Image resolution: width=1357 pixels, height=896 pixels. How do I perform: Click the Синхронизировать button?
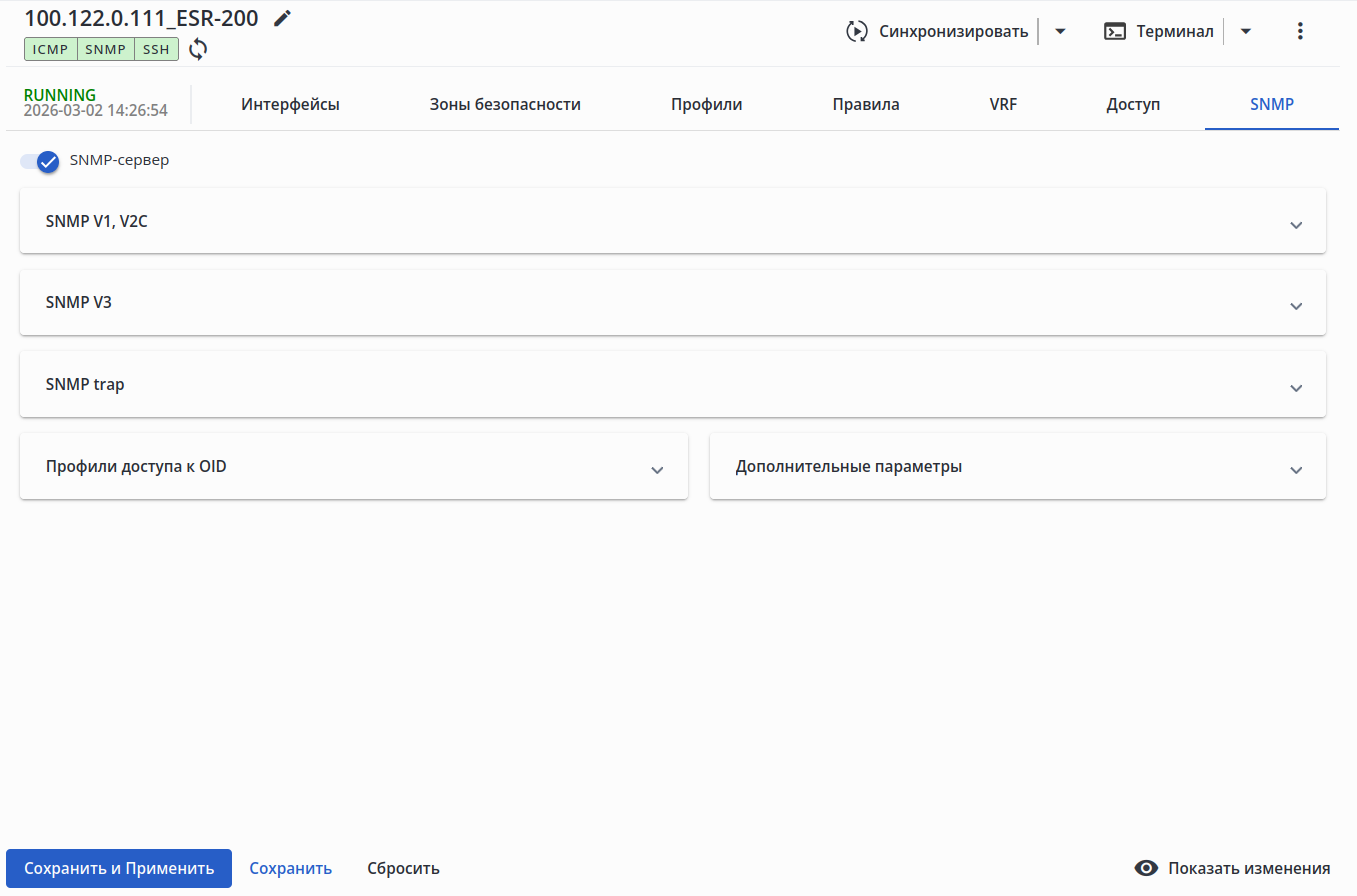937,31
